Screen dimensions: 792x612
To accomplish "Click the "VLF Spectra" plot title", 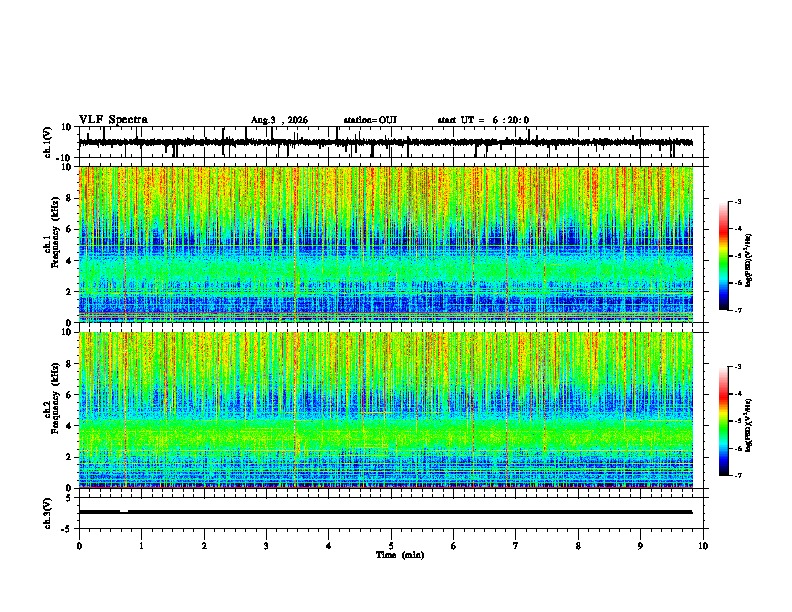I will pyautogui.click(x=113, y=120).
